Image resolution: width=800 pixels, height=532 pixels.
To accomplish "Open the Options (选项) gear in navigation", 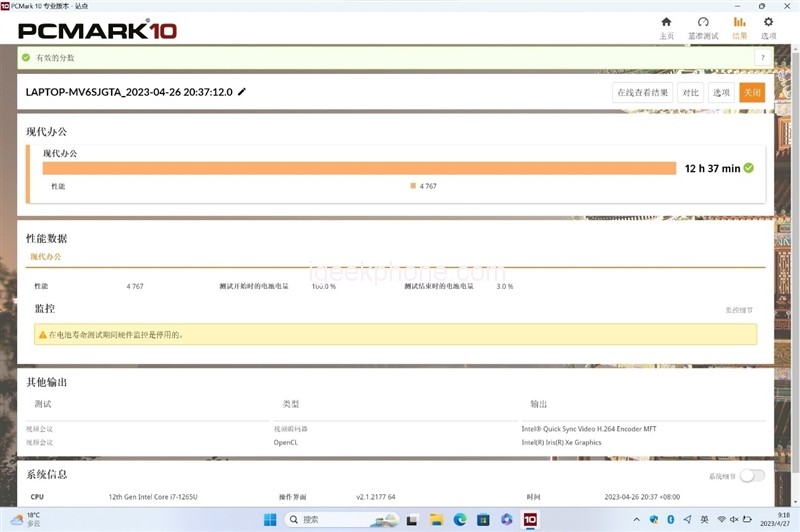I will pyautogui.click(x=768, y=26).
